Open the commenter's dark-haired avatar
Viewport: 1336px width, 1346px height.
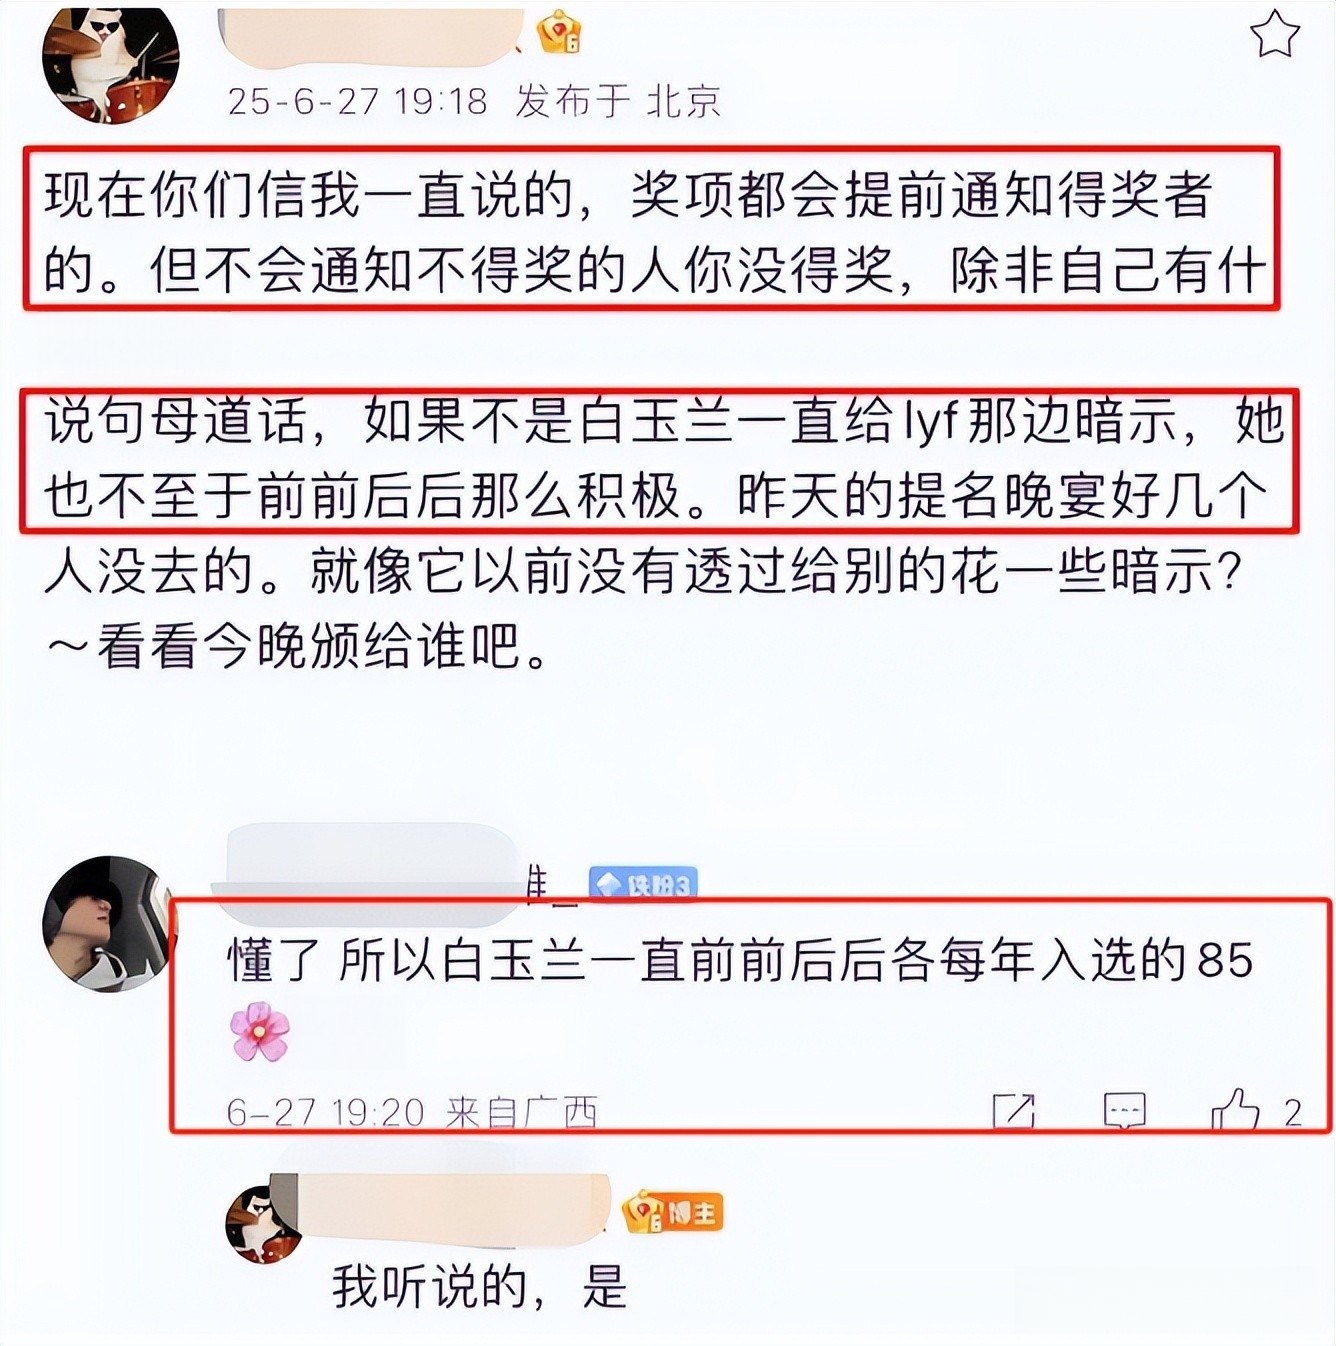(x=108, y=924)
